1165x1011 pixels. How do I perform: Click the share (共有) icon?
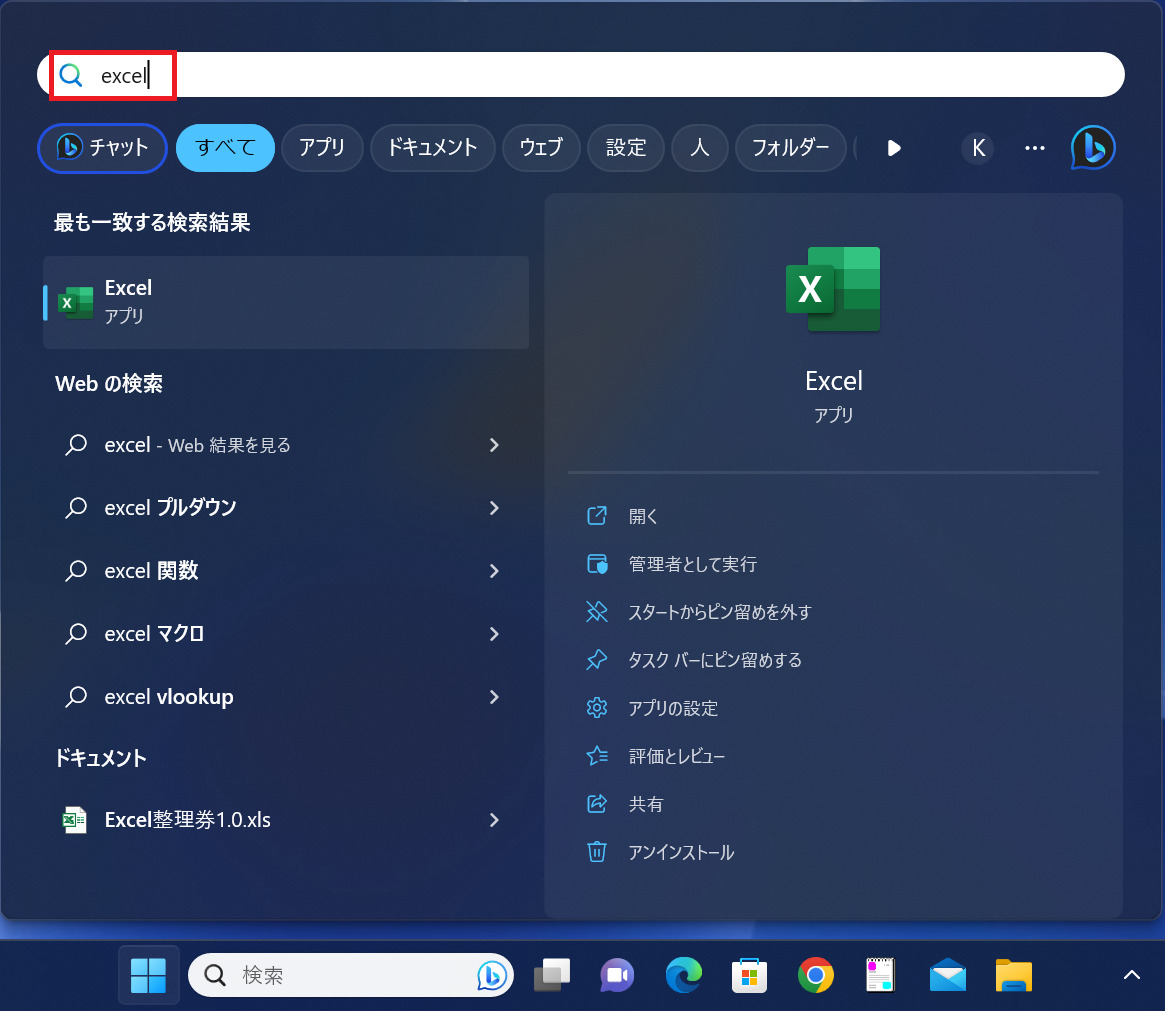[597, 804]
